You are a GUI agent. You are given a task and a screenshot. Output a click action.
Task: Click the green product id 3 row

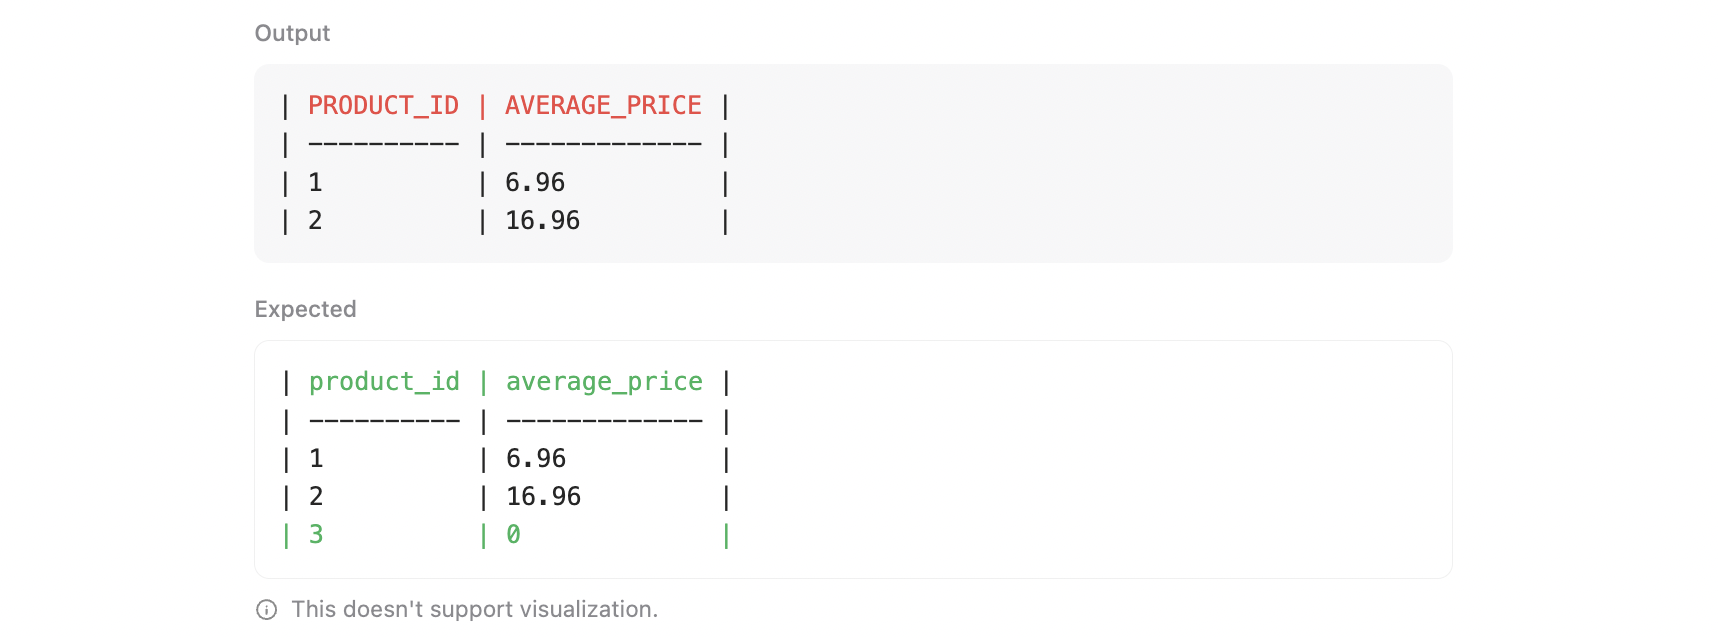click(316, 535)
